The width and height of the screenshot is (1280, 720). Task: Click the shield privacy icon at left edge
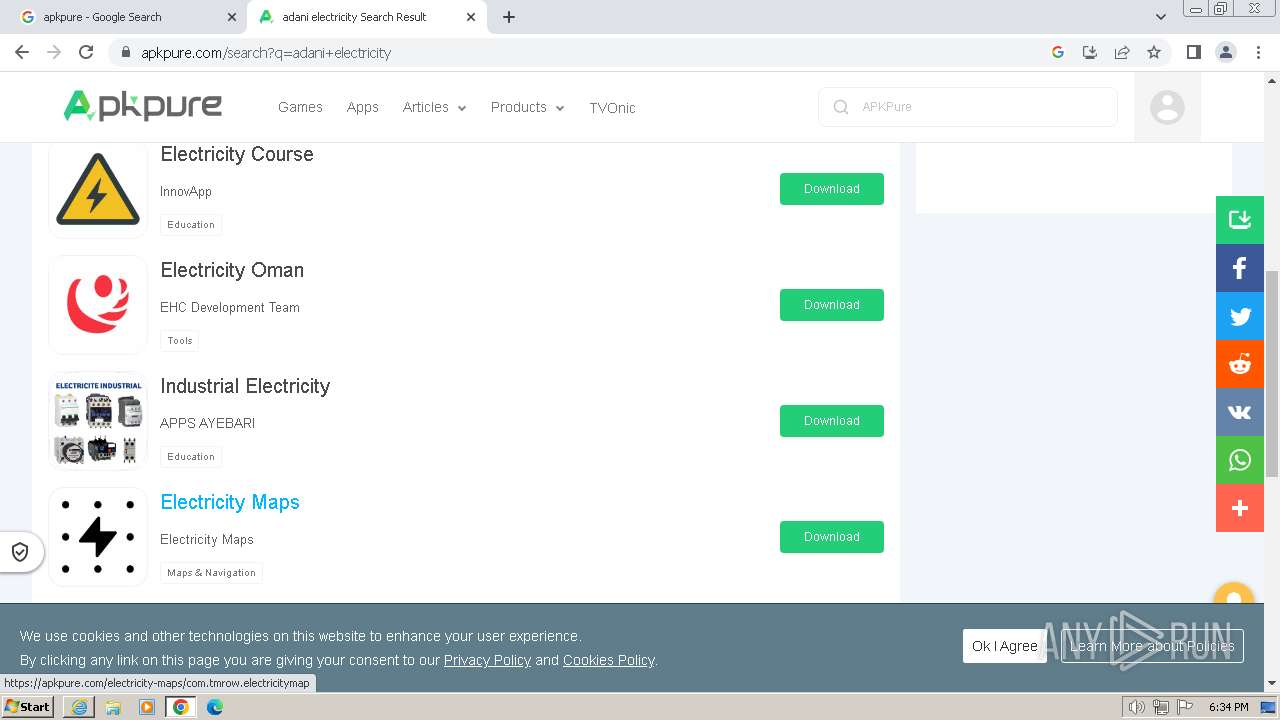click(19, 552)
